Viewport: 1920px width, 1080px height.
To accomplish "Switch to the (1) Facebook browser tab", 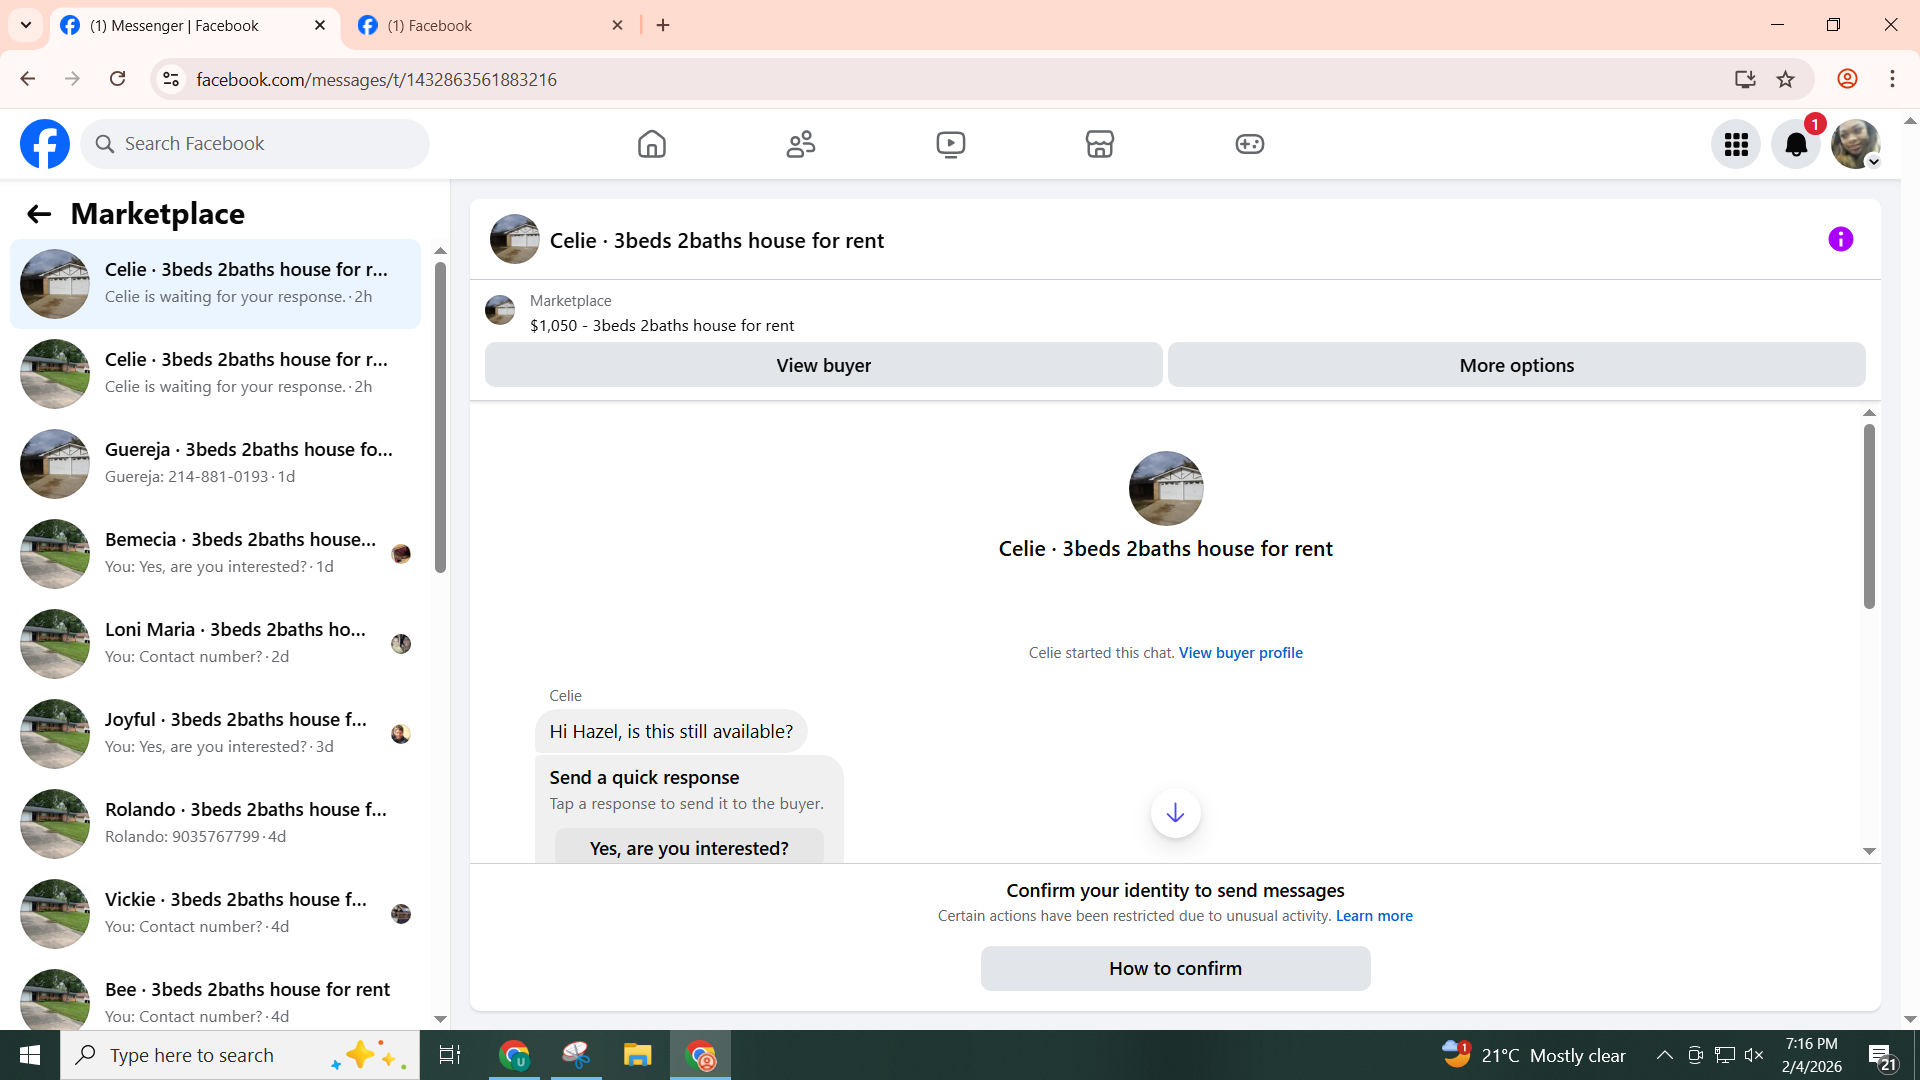I will coord(490,25).
